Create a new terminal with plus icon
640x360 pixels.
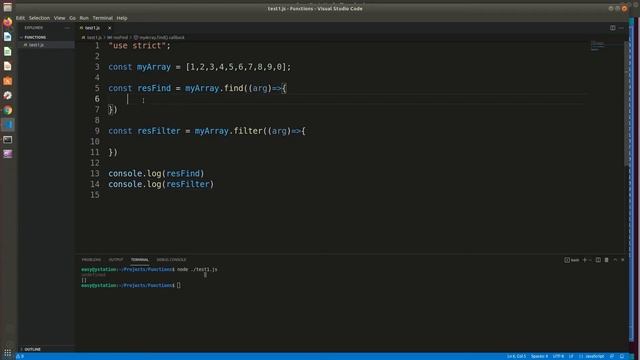584,260
